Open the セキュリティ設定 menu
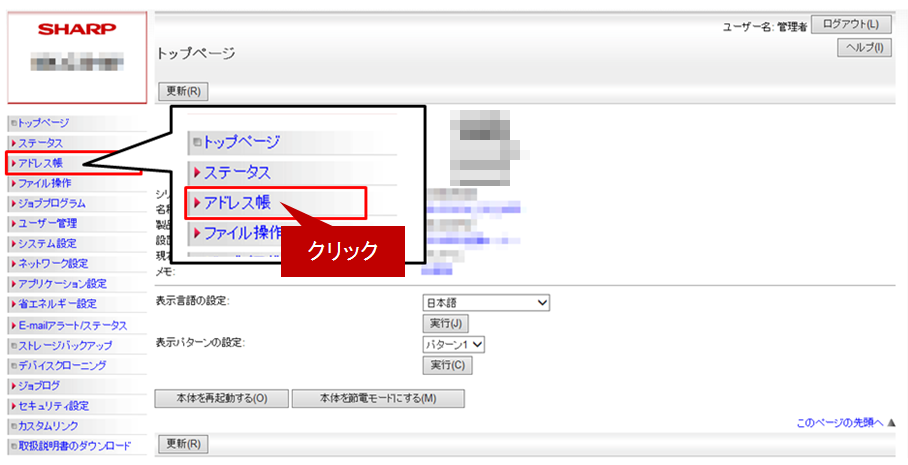This screenshot has width=908, height=465. tap(53, 406)
